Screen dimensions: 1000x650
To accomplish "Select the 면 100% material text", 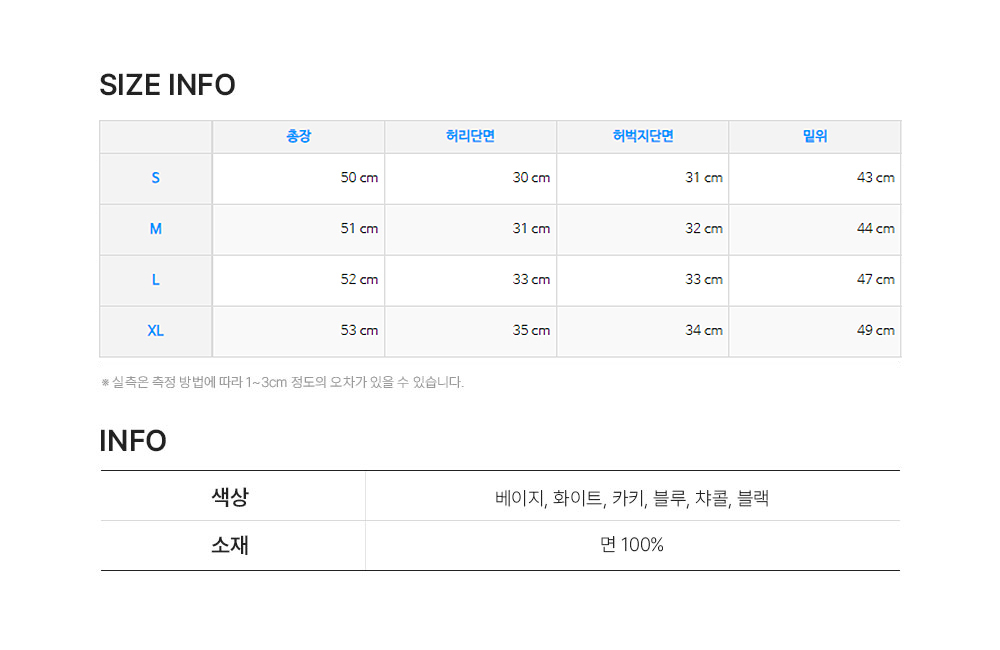I will (631, 545).
